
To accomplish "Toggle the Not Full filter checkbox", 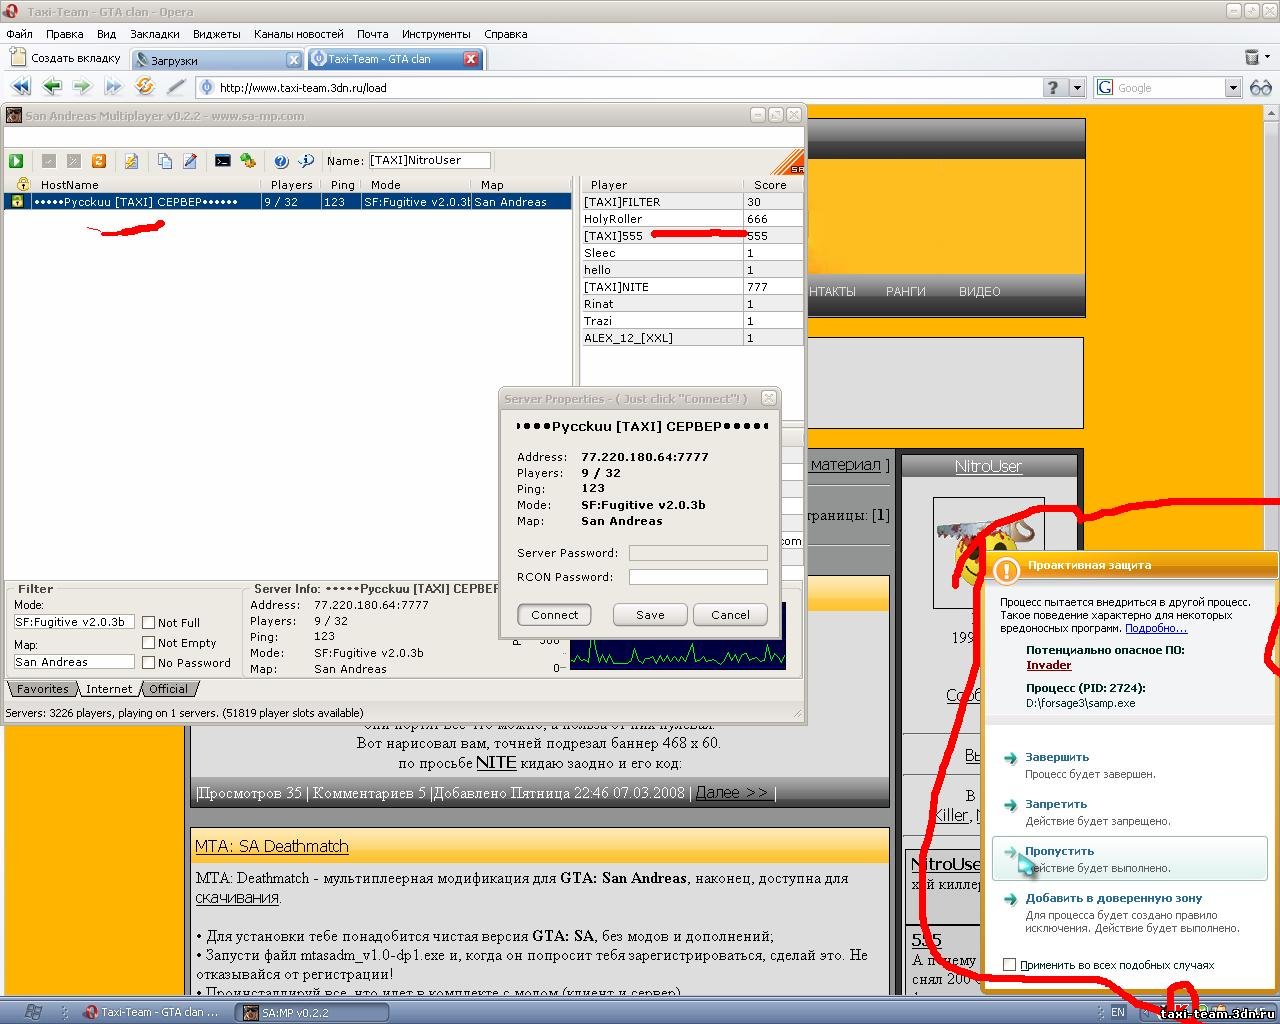I will [x=148, y=623].
